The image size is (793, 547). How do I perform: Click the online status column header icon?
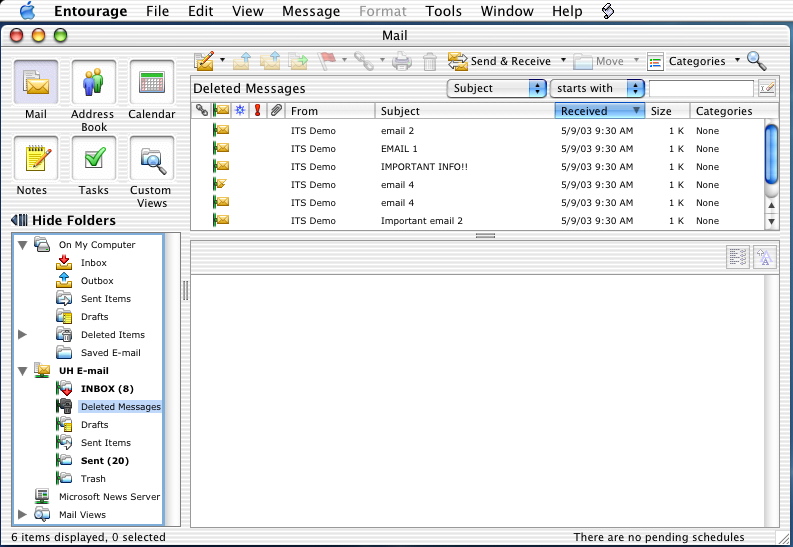pos(221,110)
